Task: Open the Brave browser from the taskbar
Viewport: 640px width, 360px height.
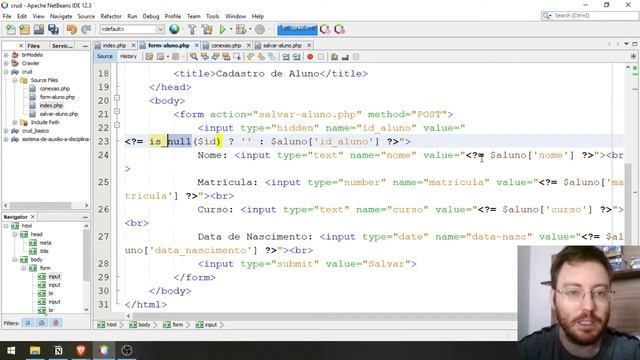Action: click(x=81, y=350)
